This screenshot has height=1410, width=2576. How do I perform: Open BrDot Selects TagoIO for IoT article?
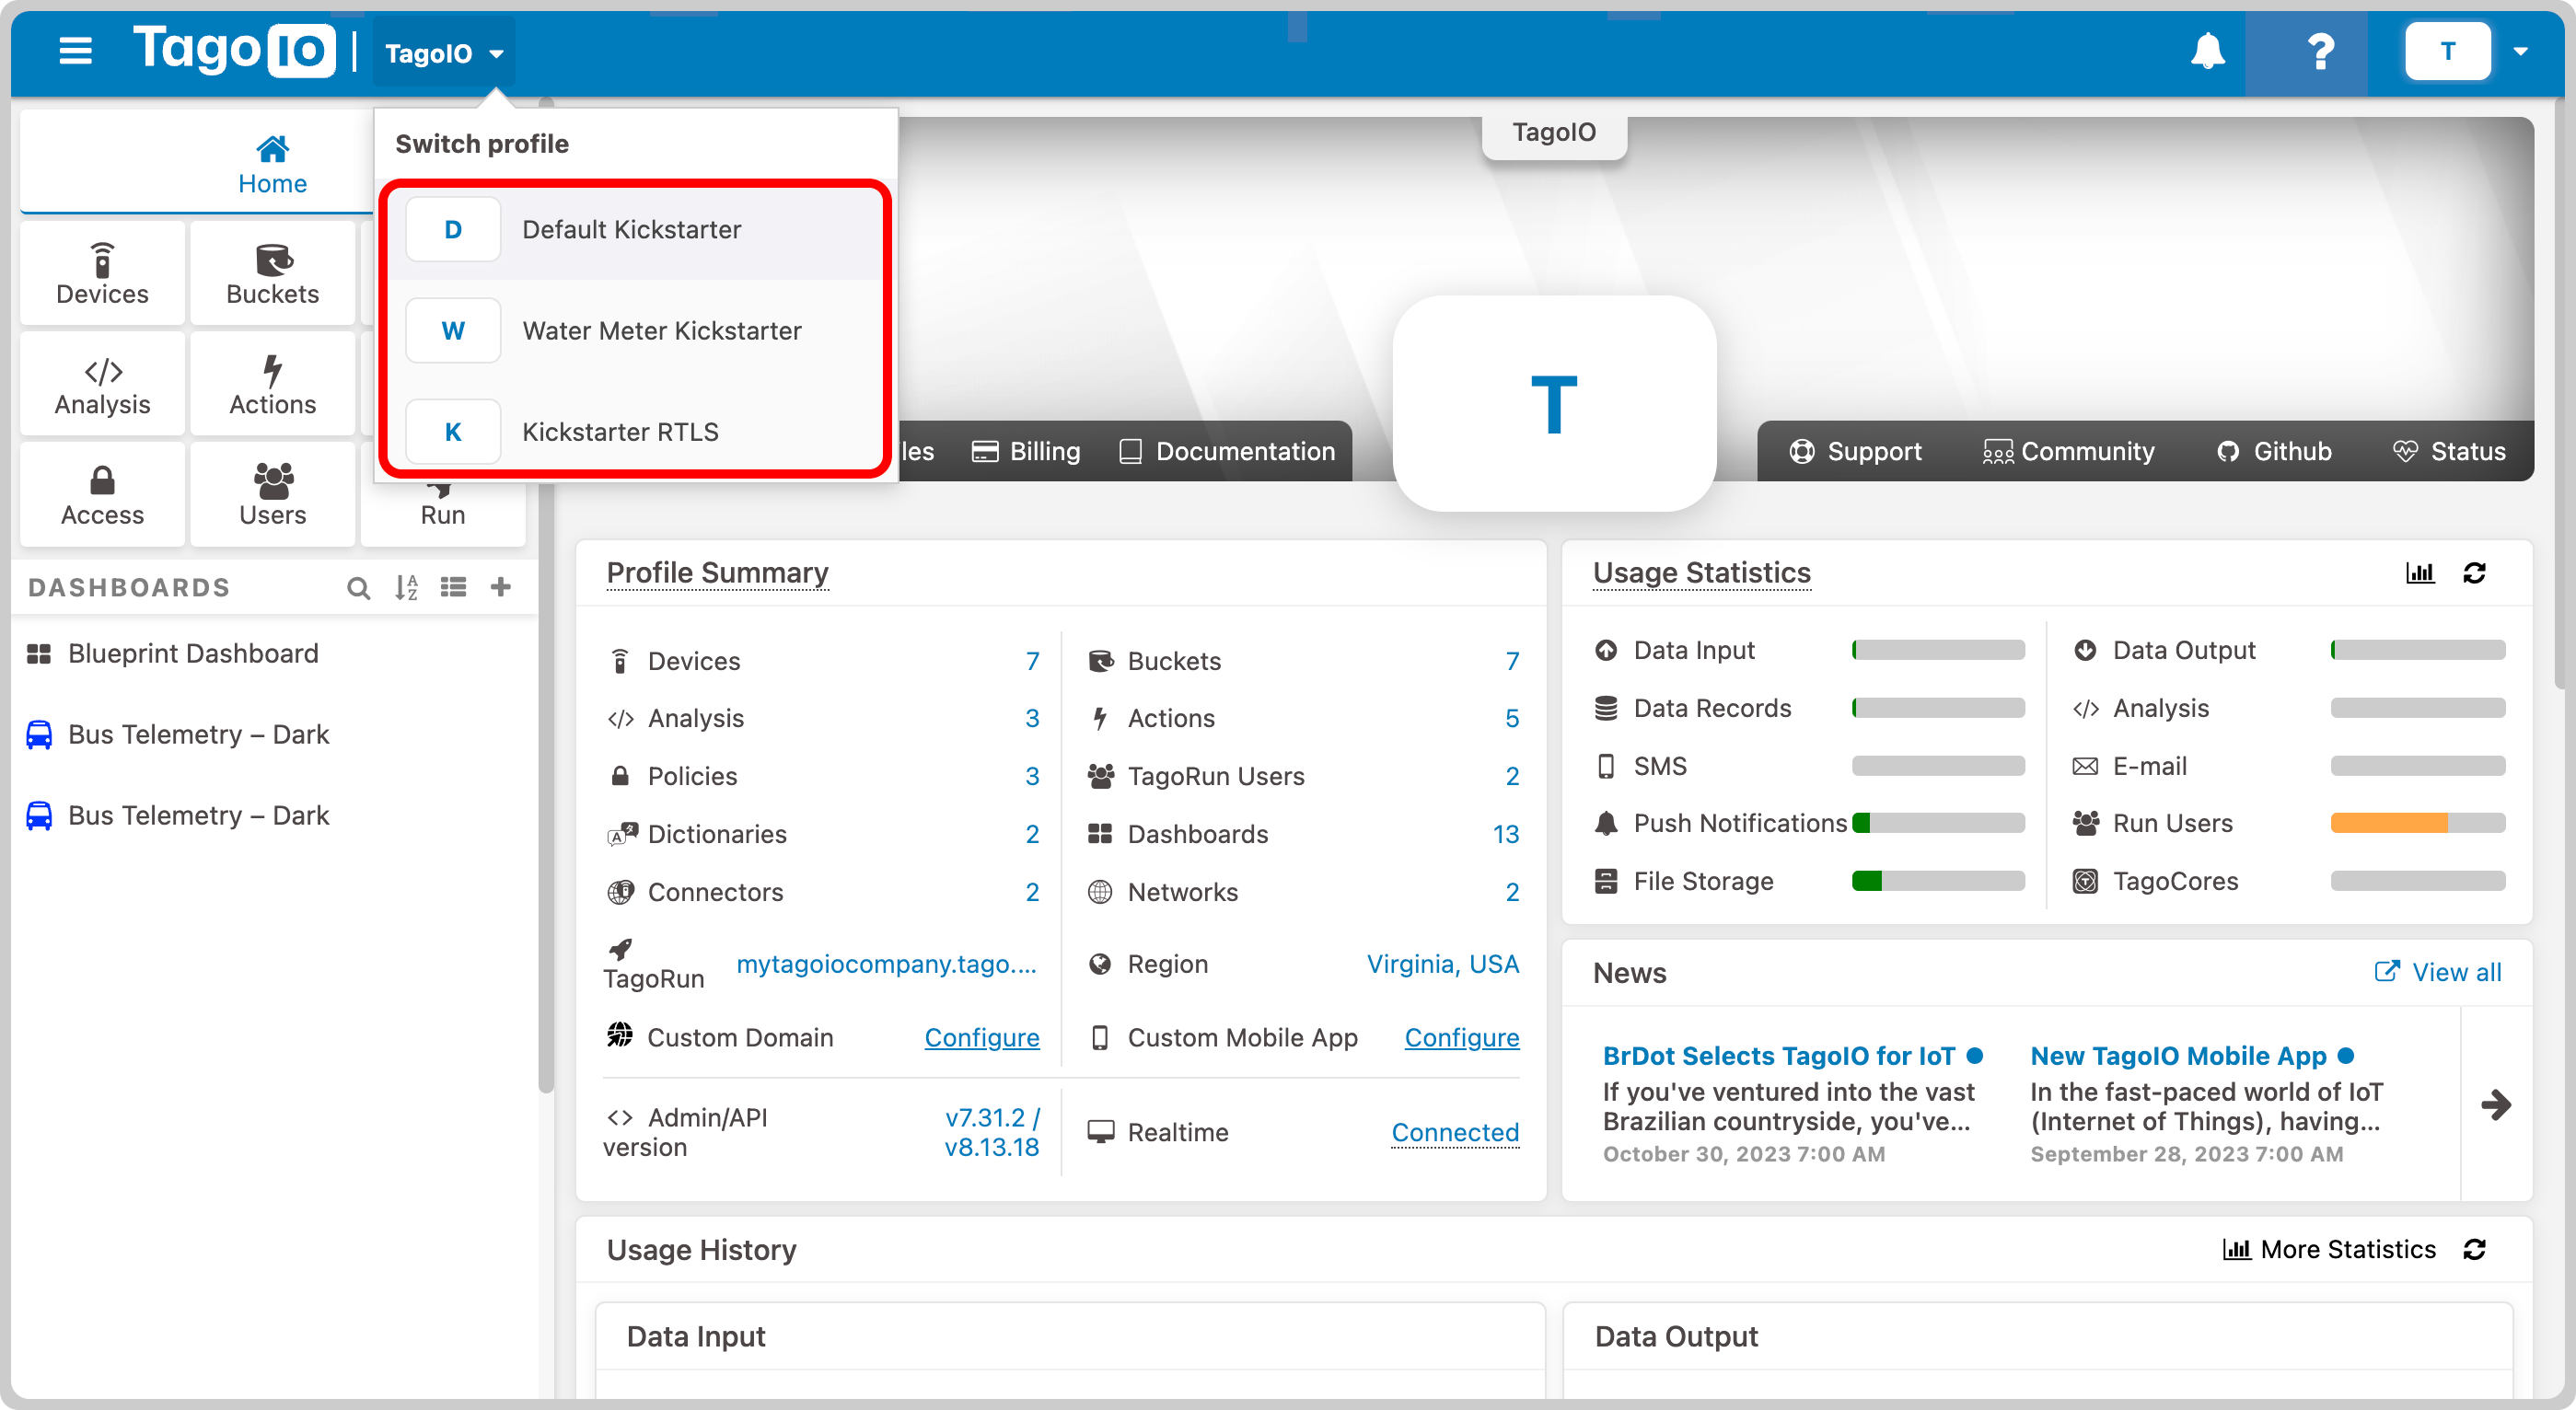[1779, 1055]
